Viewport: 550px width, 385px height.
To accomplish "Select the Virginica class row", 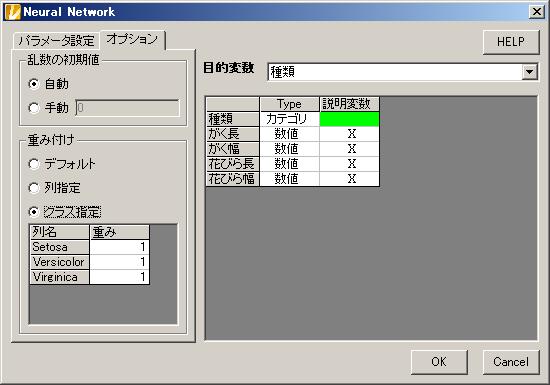I will pyautogui.click(x=59, y=277).
